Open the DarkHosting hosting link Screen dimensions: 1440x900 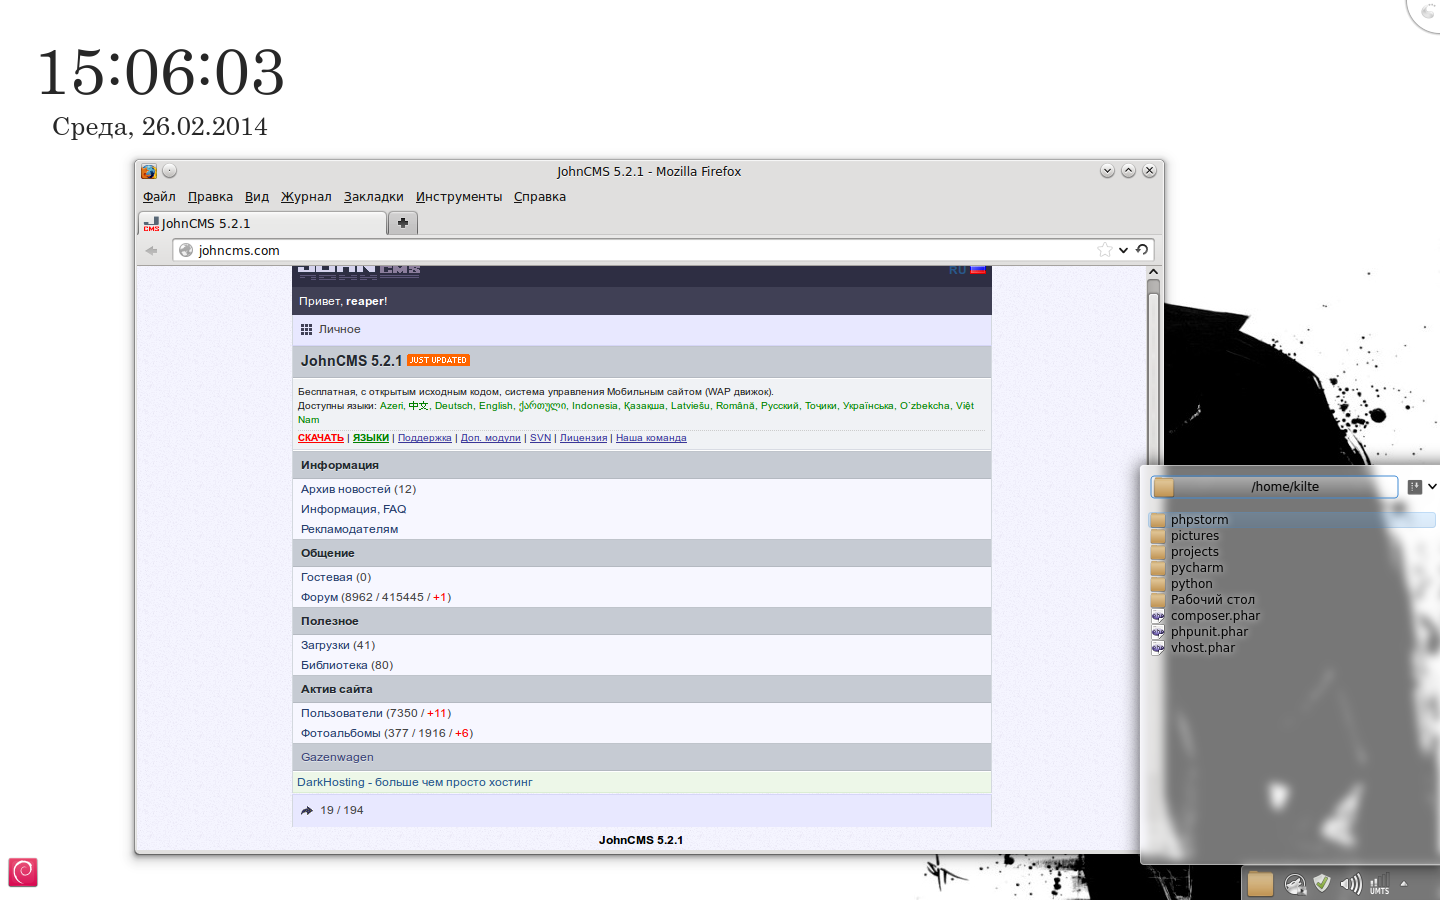coord(415,782)
